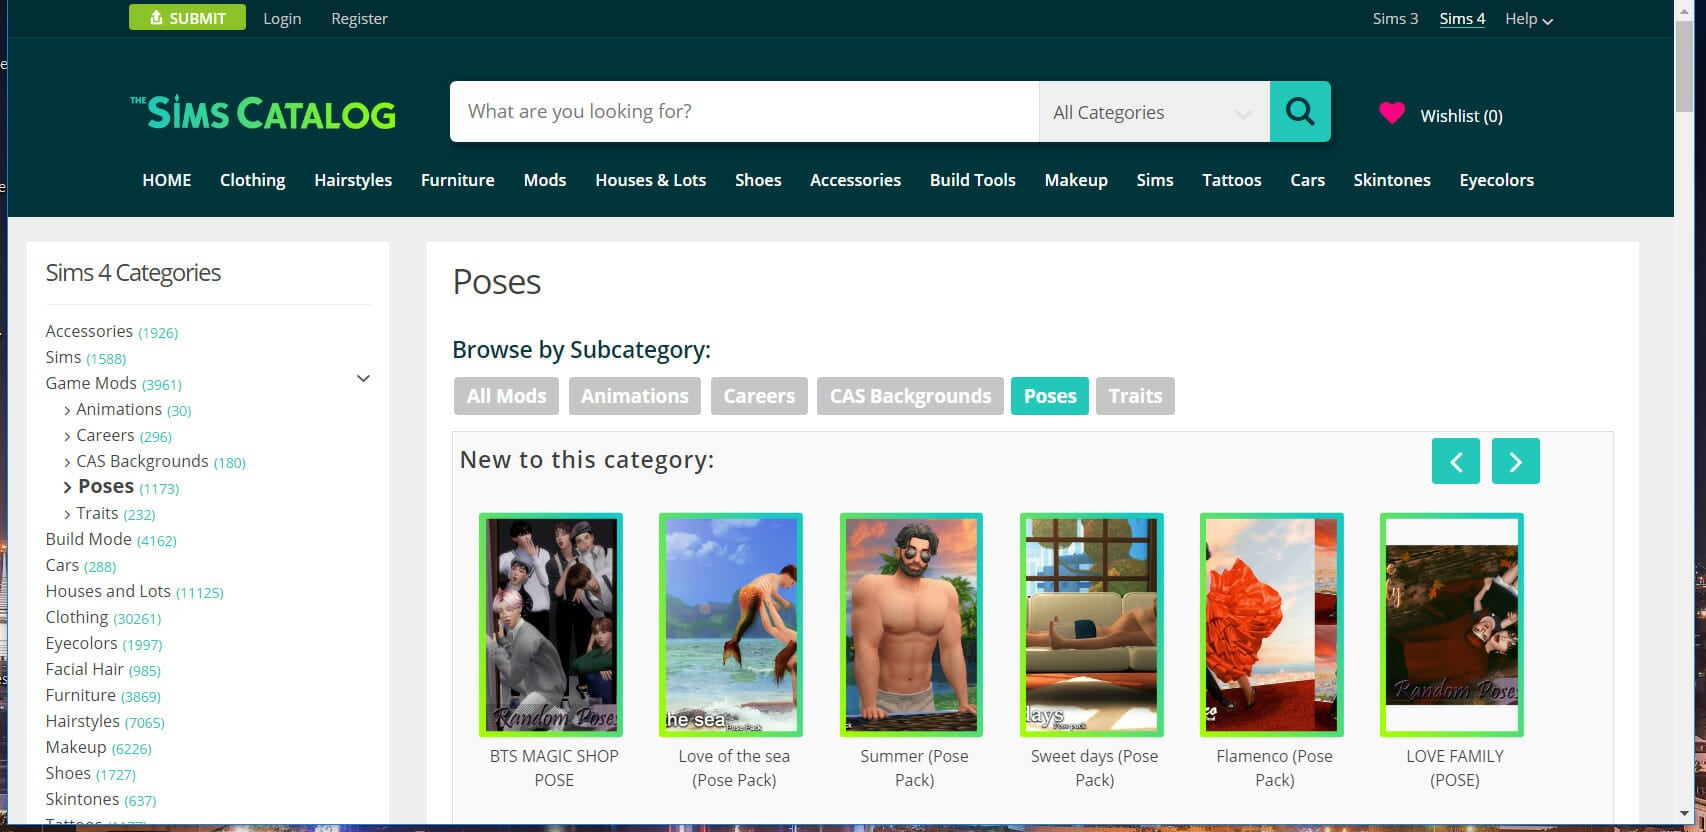
Task: Select Careers subcategory button
Action: 759,396
